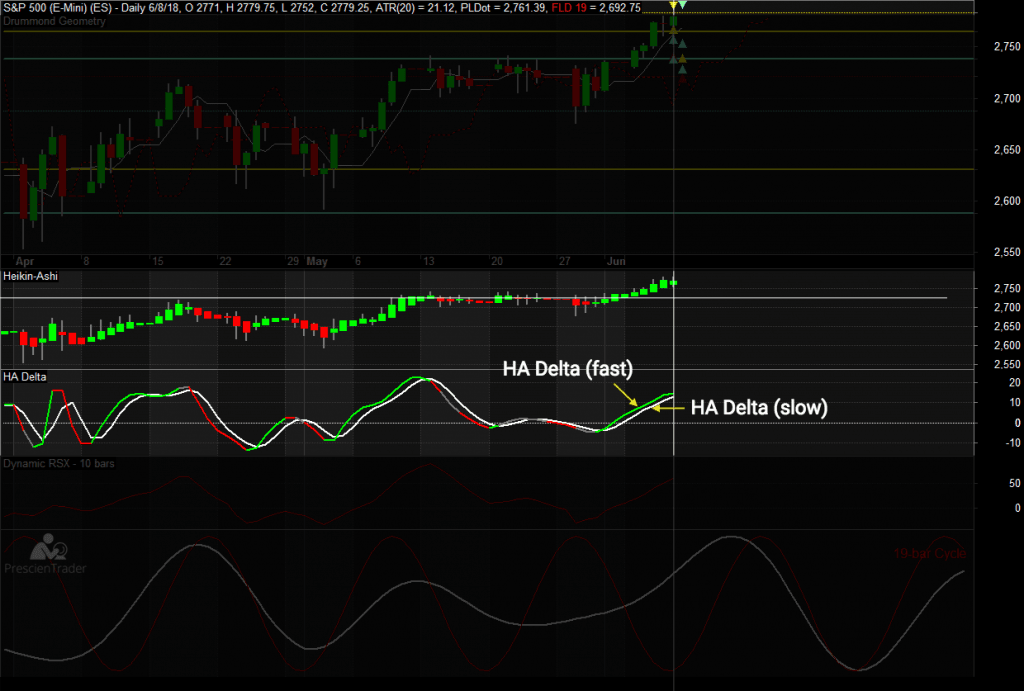Click the red FLD 19 label in header
The height and width of the screenshot is (691, 1024).
(x=569, y=8)
